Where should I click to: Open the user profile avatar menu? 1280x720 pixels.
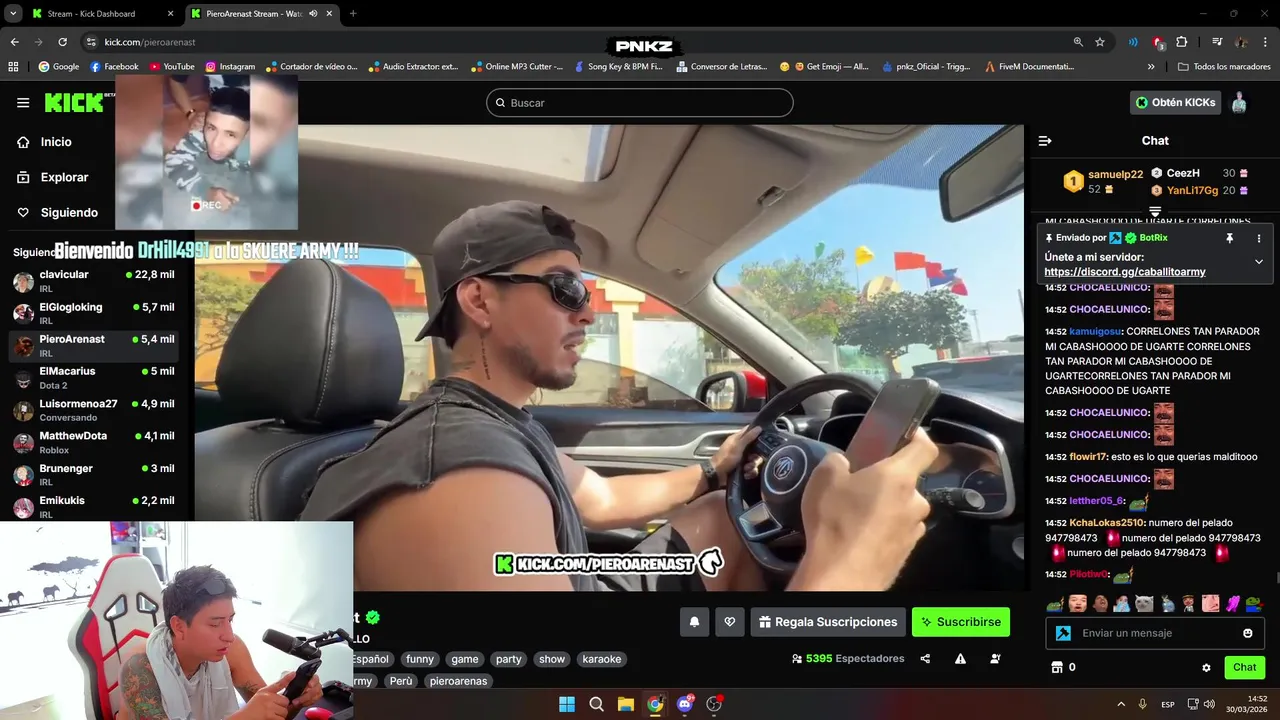(x=1239, y=102)
